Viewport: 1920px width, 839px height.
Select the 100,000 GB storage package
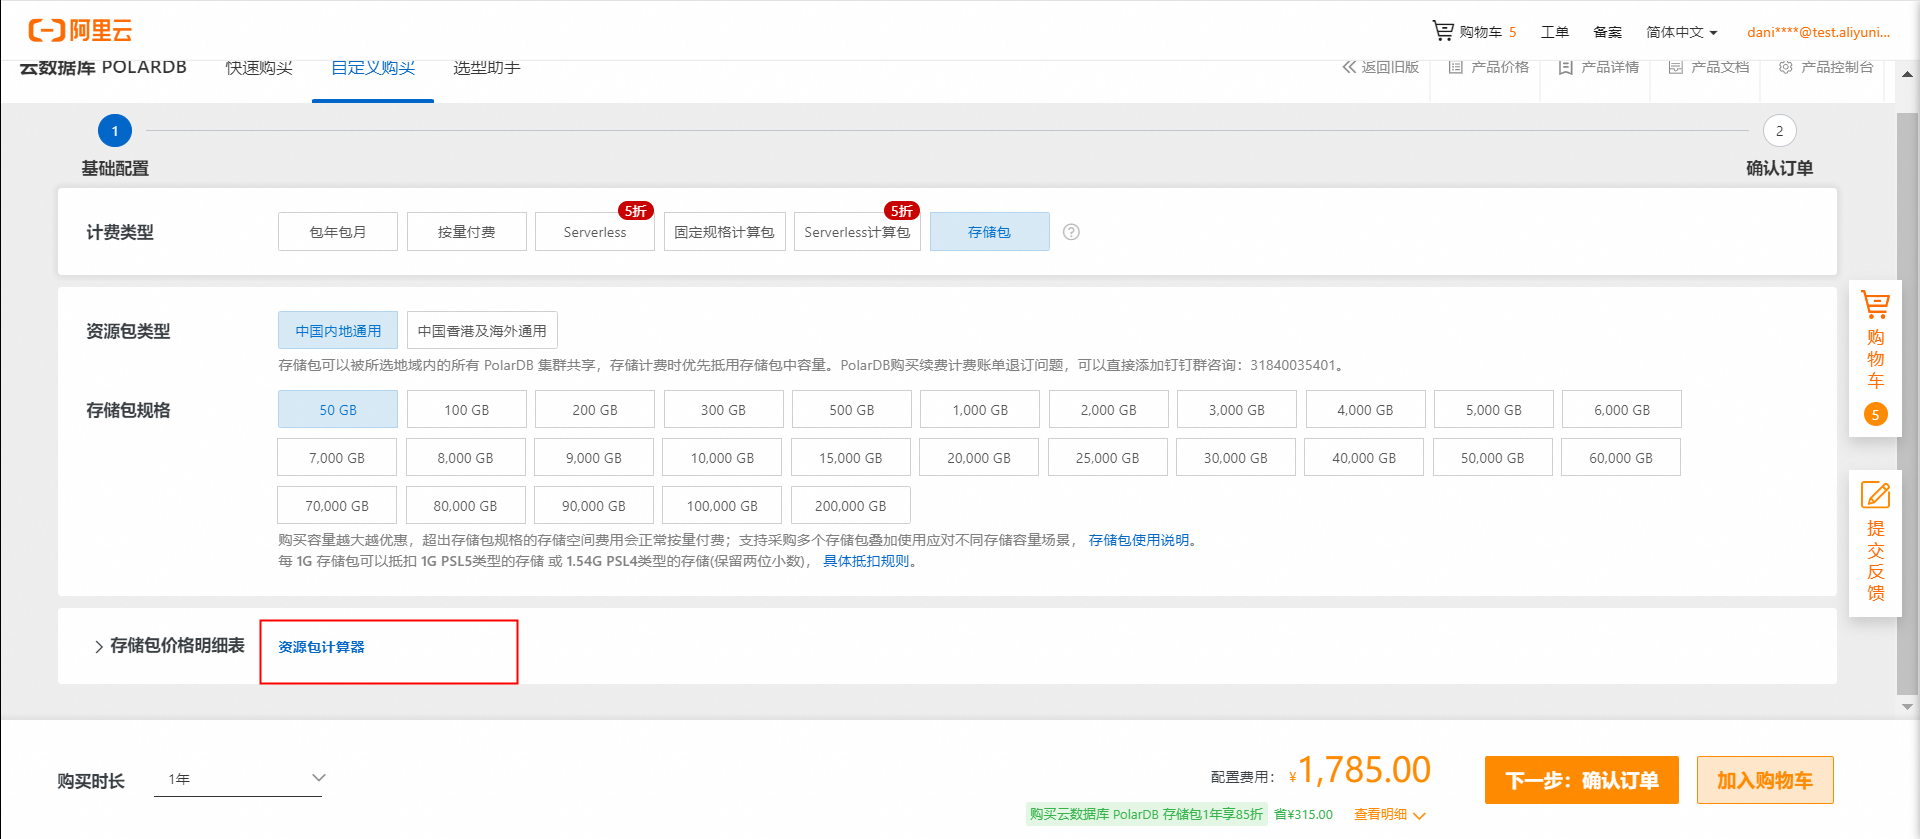coord(722,506)
